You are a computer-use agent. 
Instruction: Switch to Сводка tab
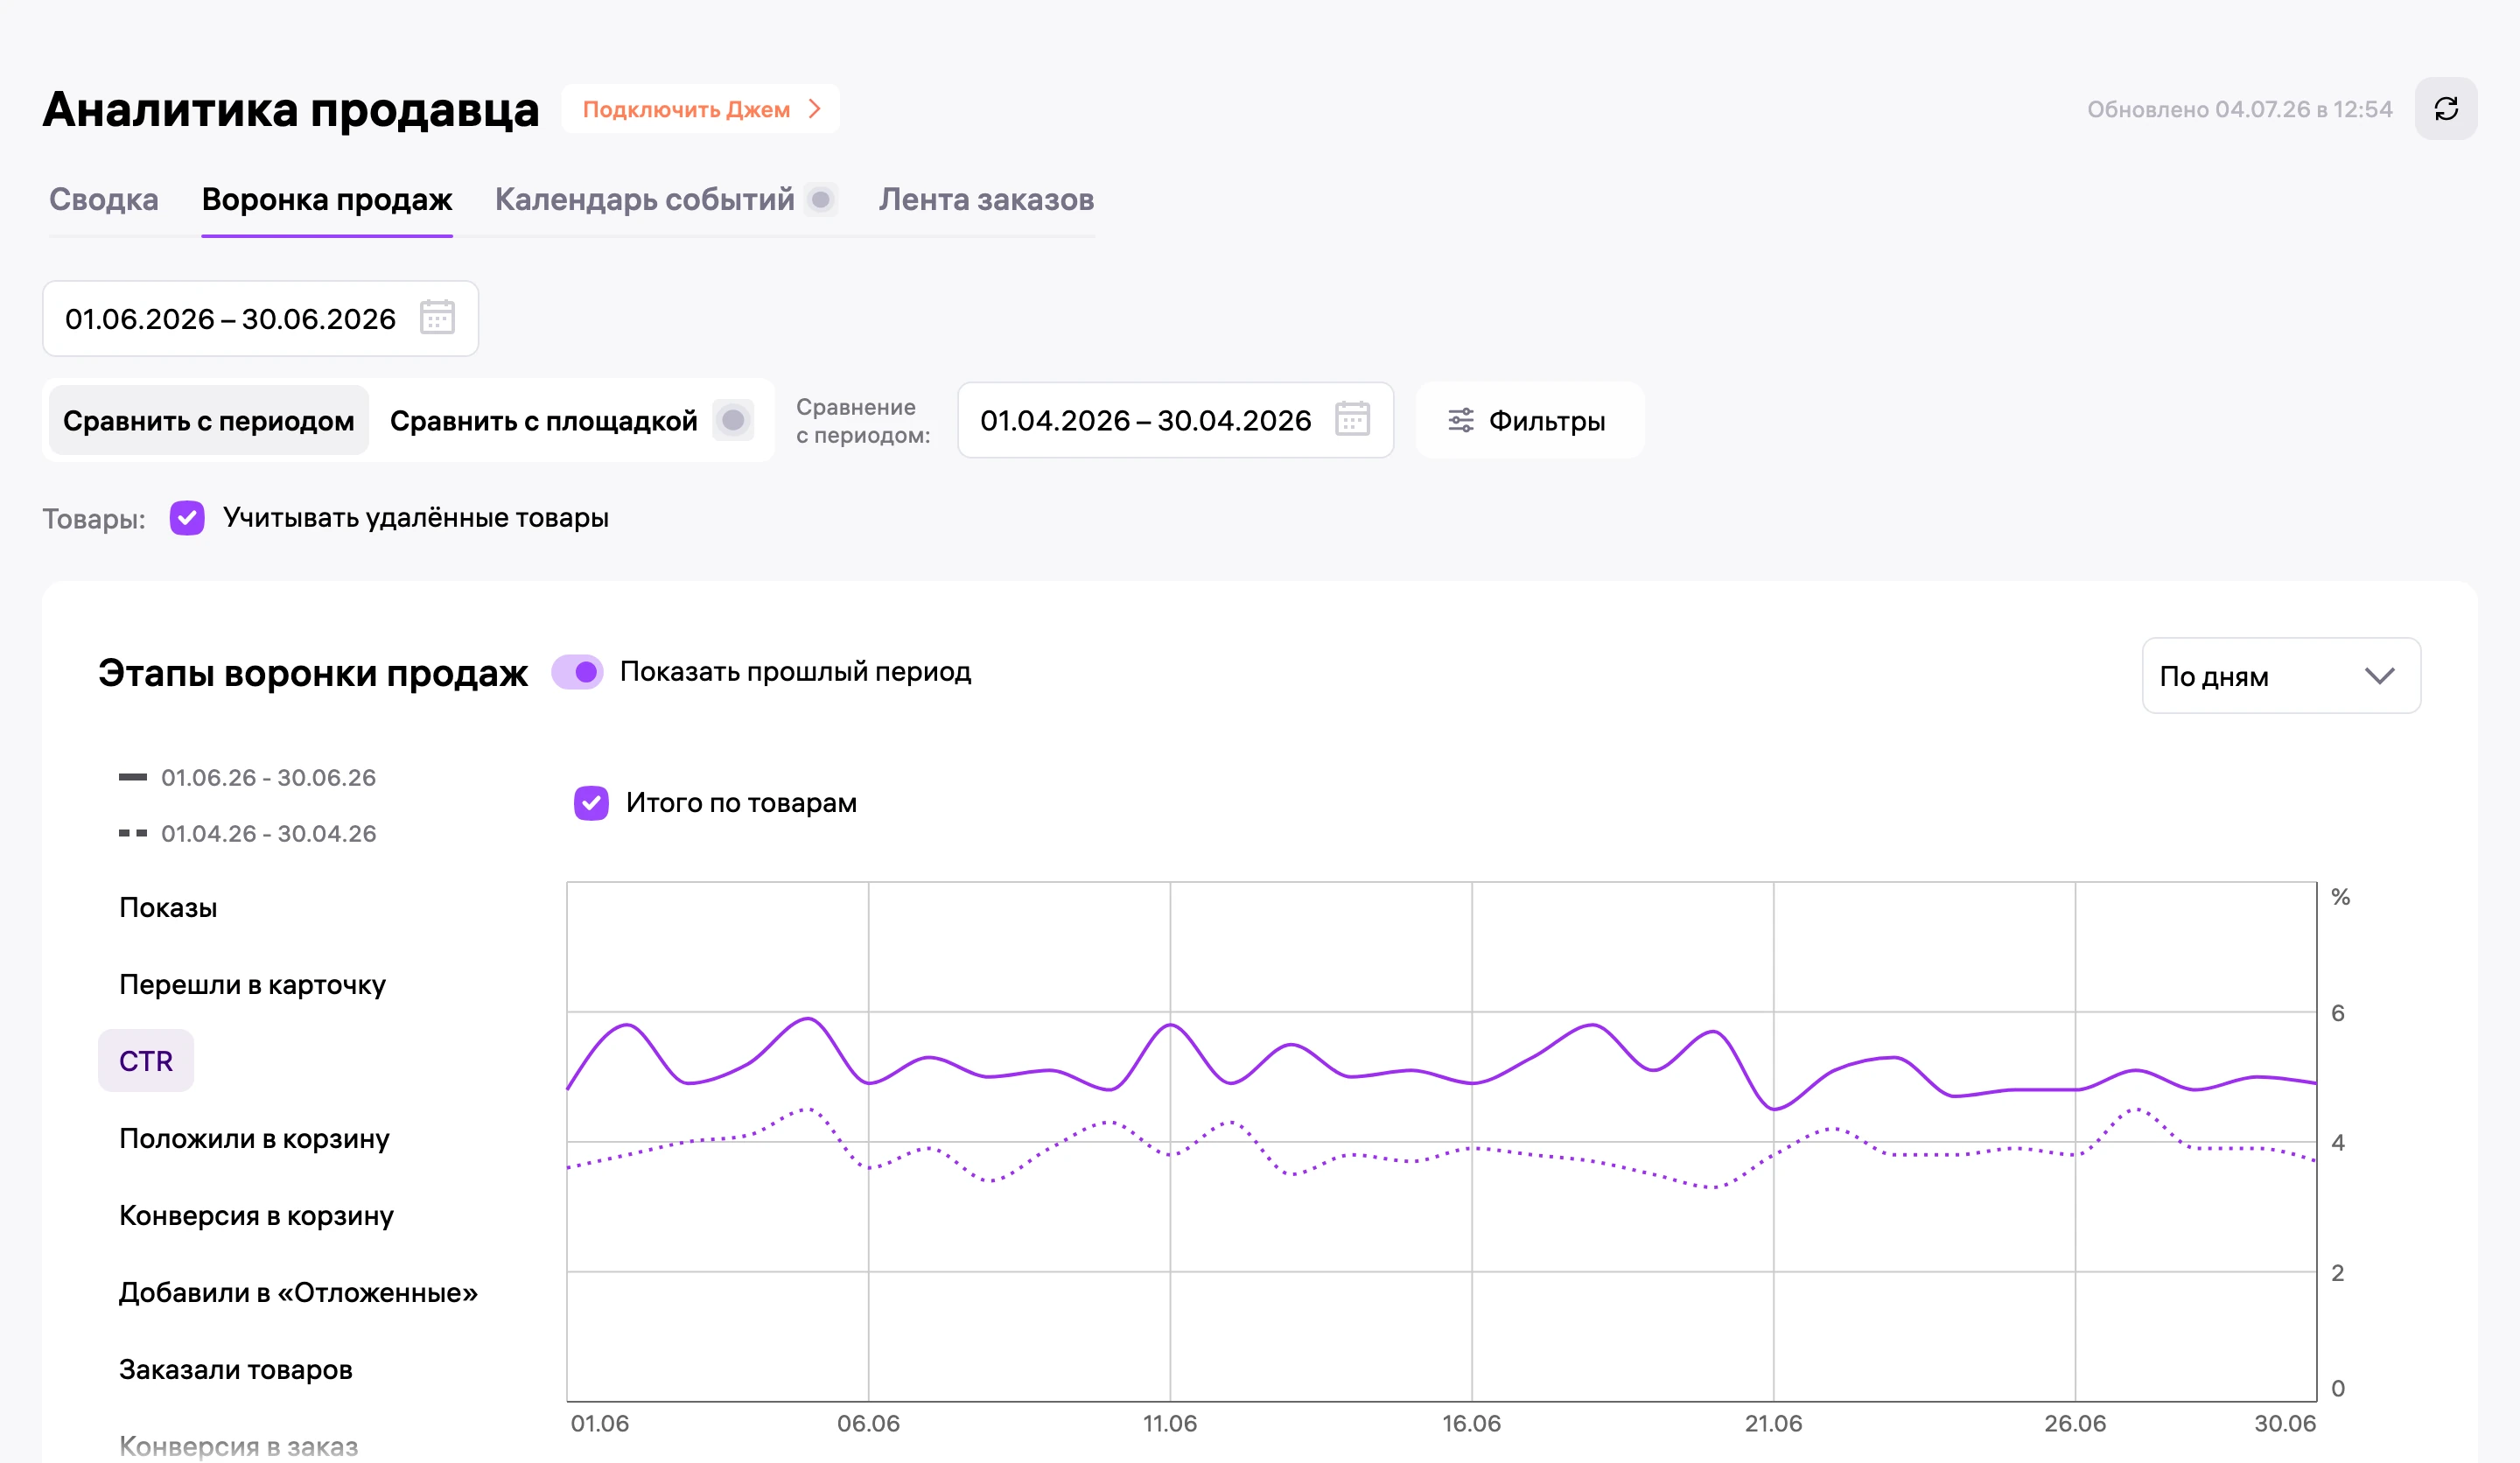(104, 200)
